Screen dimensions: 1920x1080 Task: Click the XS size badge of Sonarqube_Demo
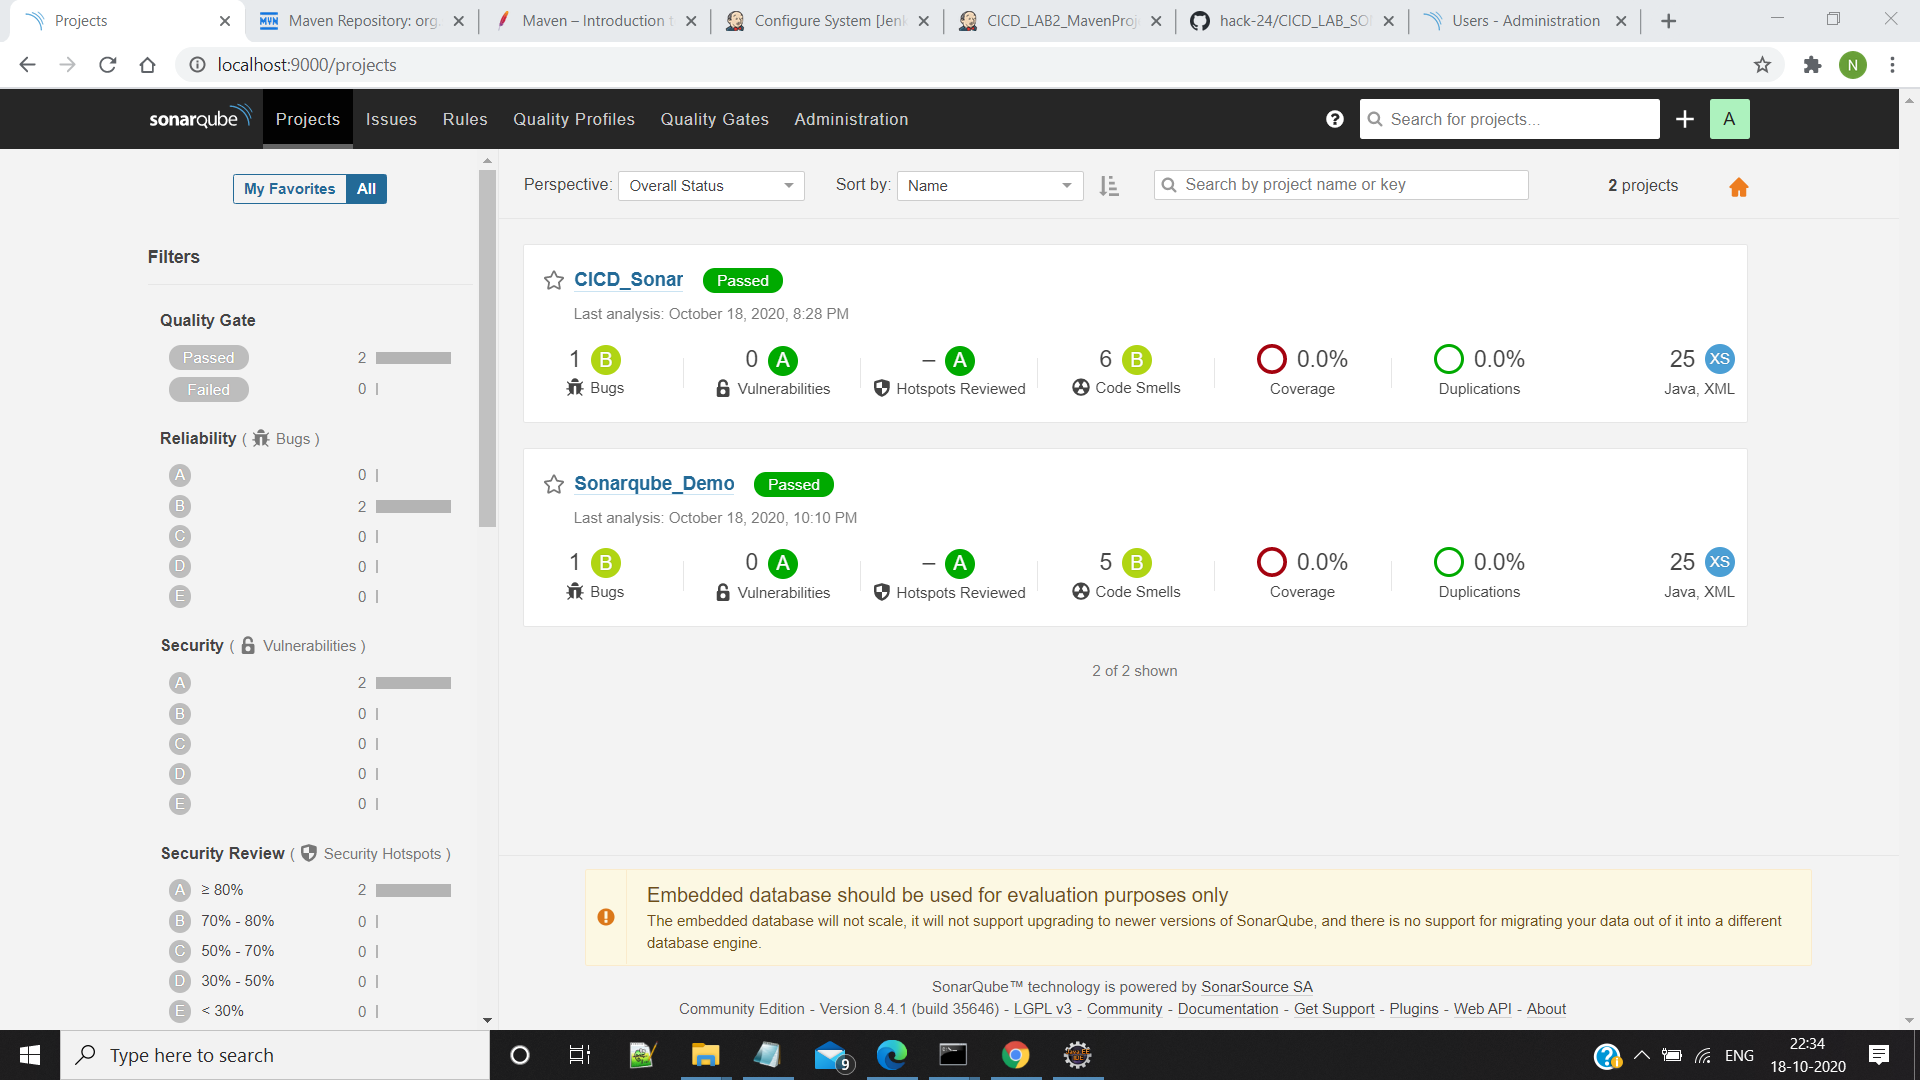[x=1719, y=562]
